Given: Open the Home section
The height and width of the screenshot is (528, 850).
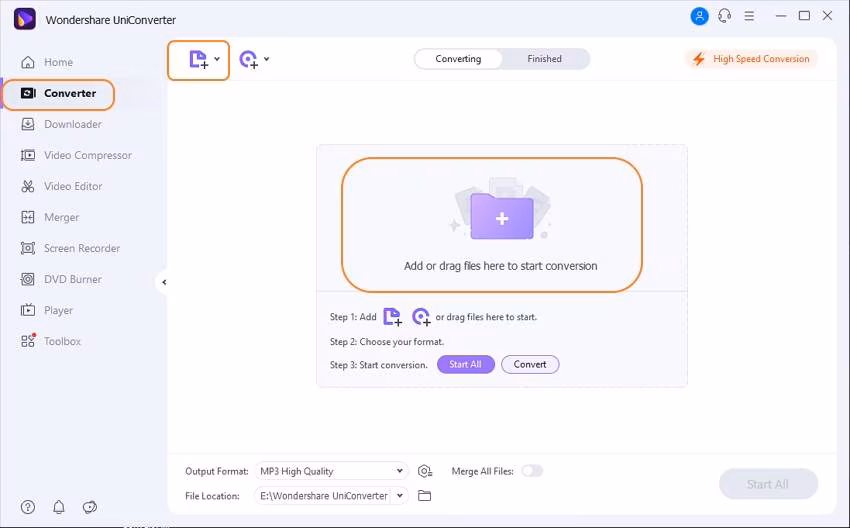Looking at the screenshot, I should coord(47,62).
